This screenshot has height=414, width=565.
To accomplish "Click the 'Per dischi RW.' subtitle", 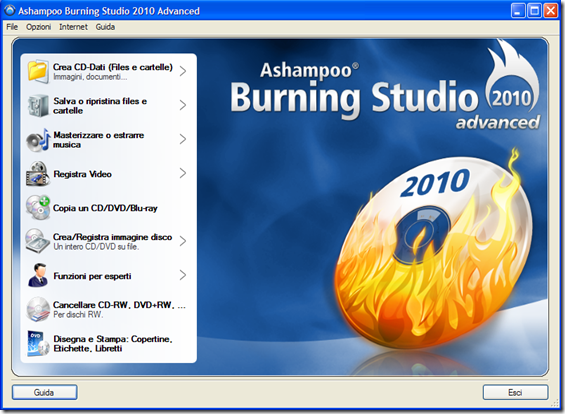I will (x=78, y=315).
